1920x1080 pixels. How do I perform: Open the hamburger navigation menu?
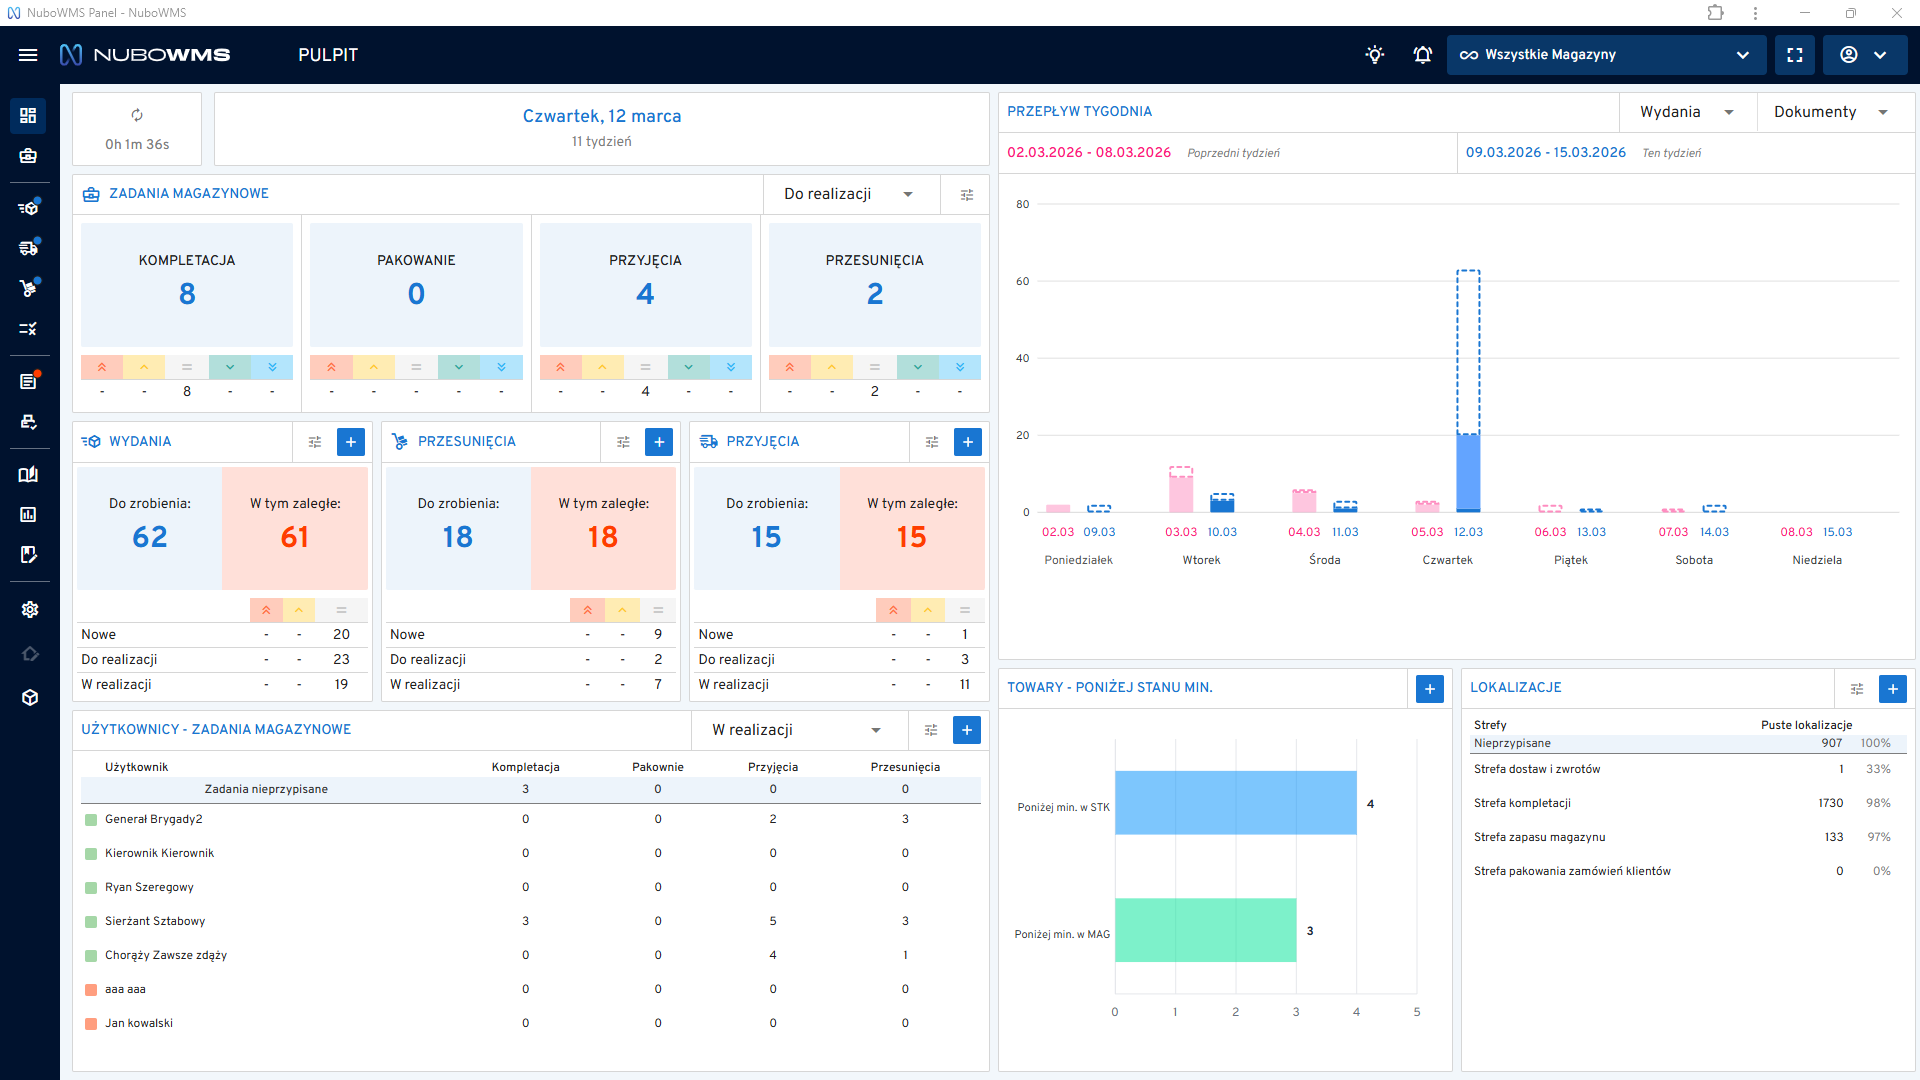point(28,55)
